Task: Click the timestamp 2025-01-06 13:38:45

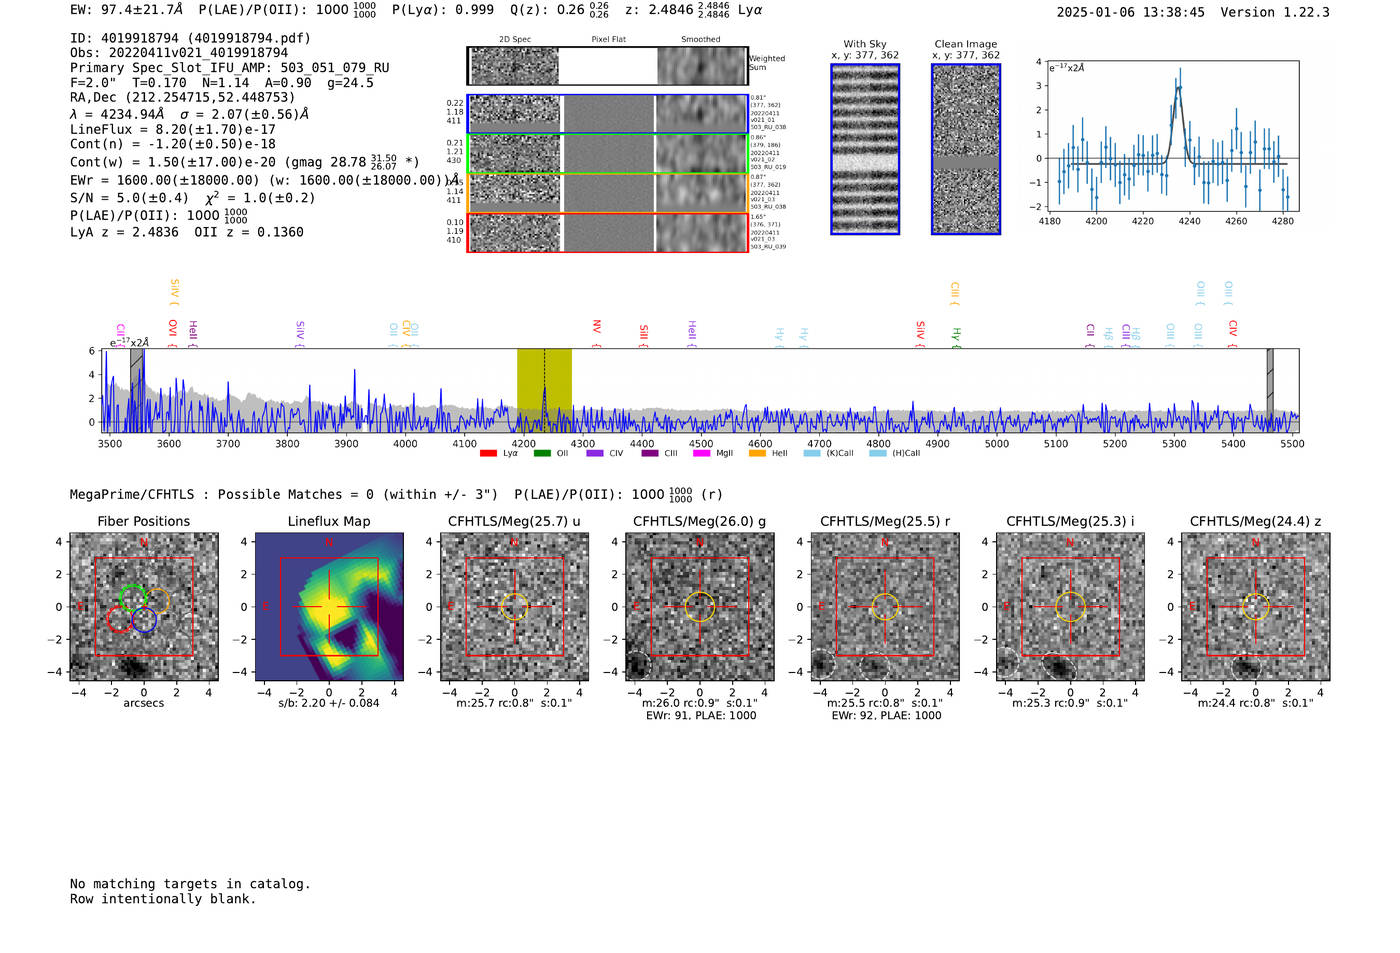Action: (x=1131, y=12)
